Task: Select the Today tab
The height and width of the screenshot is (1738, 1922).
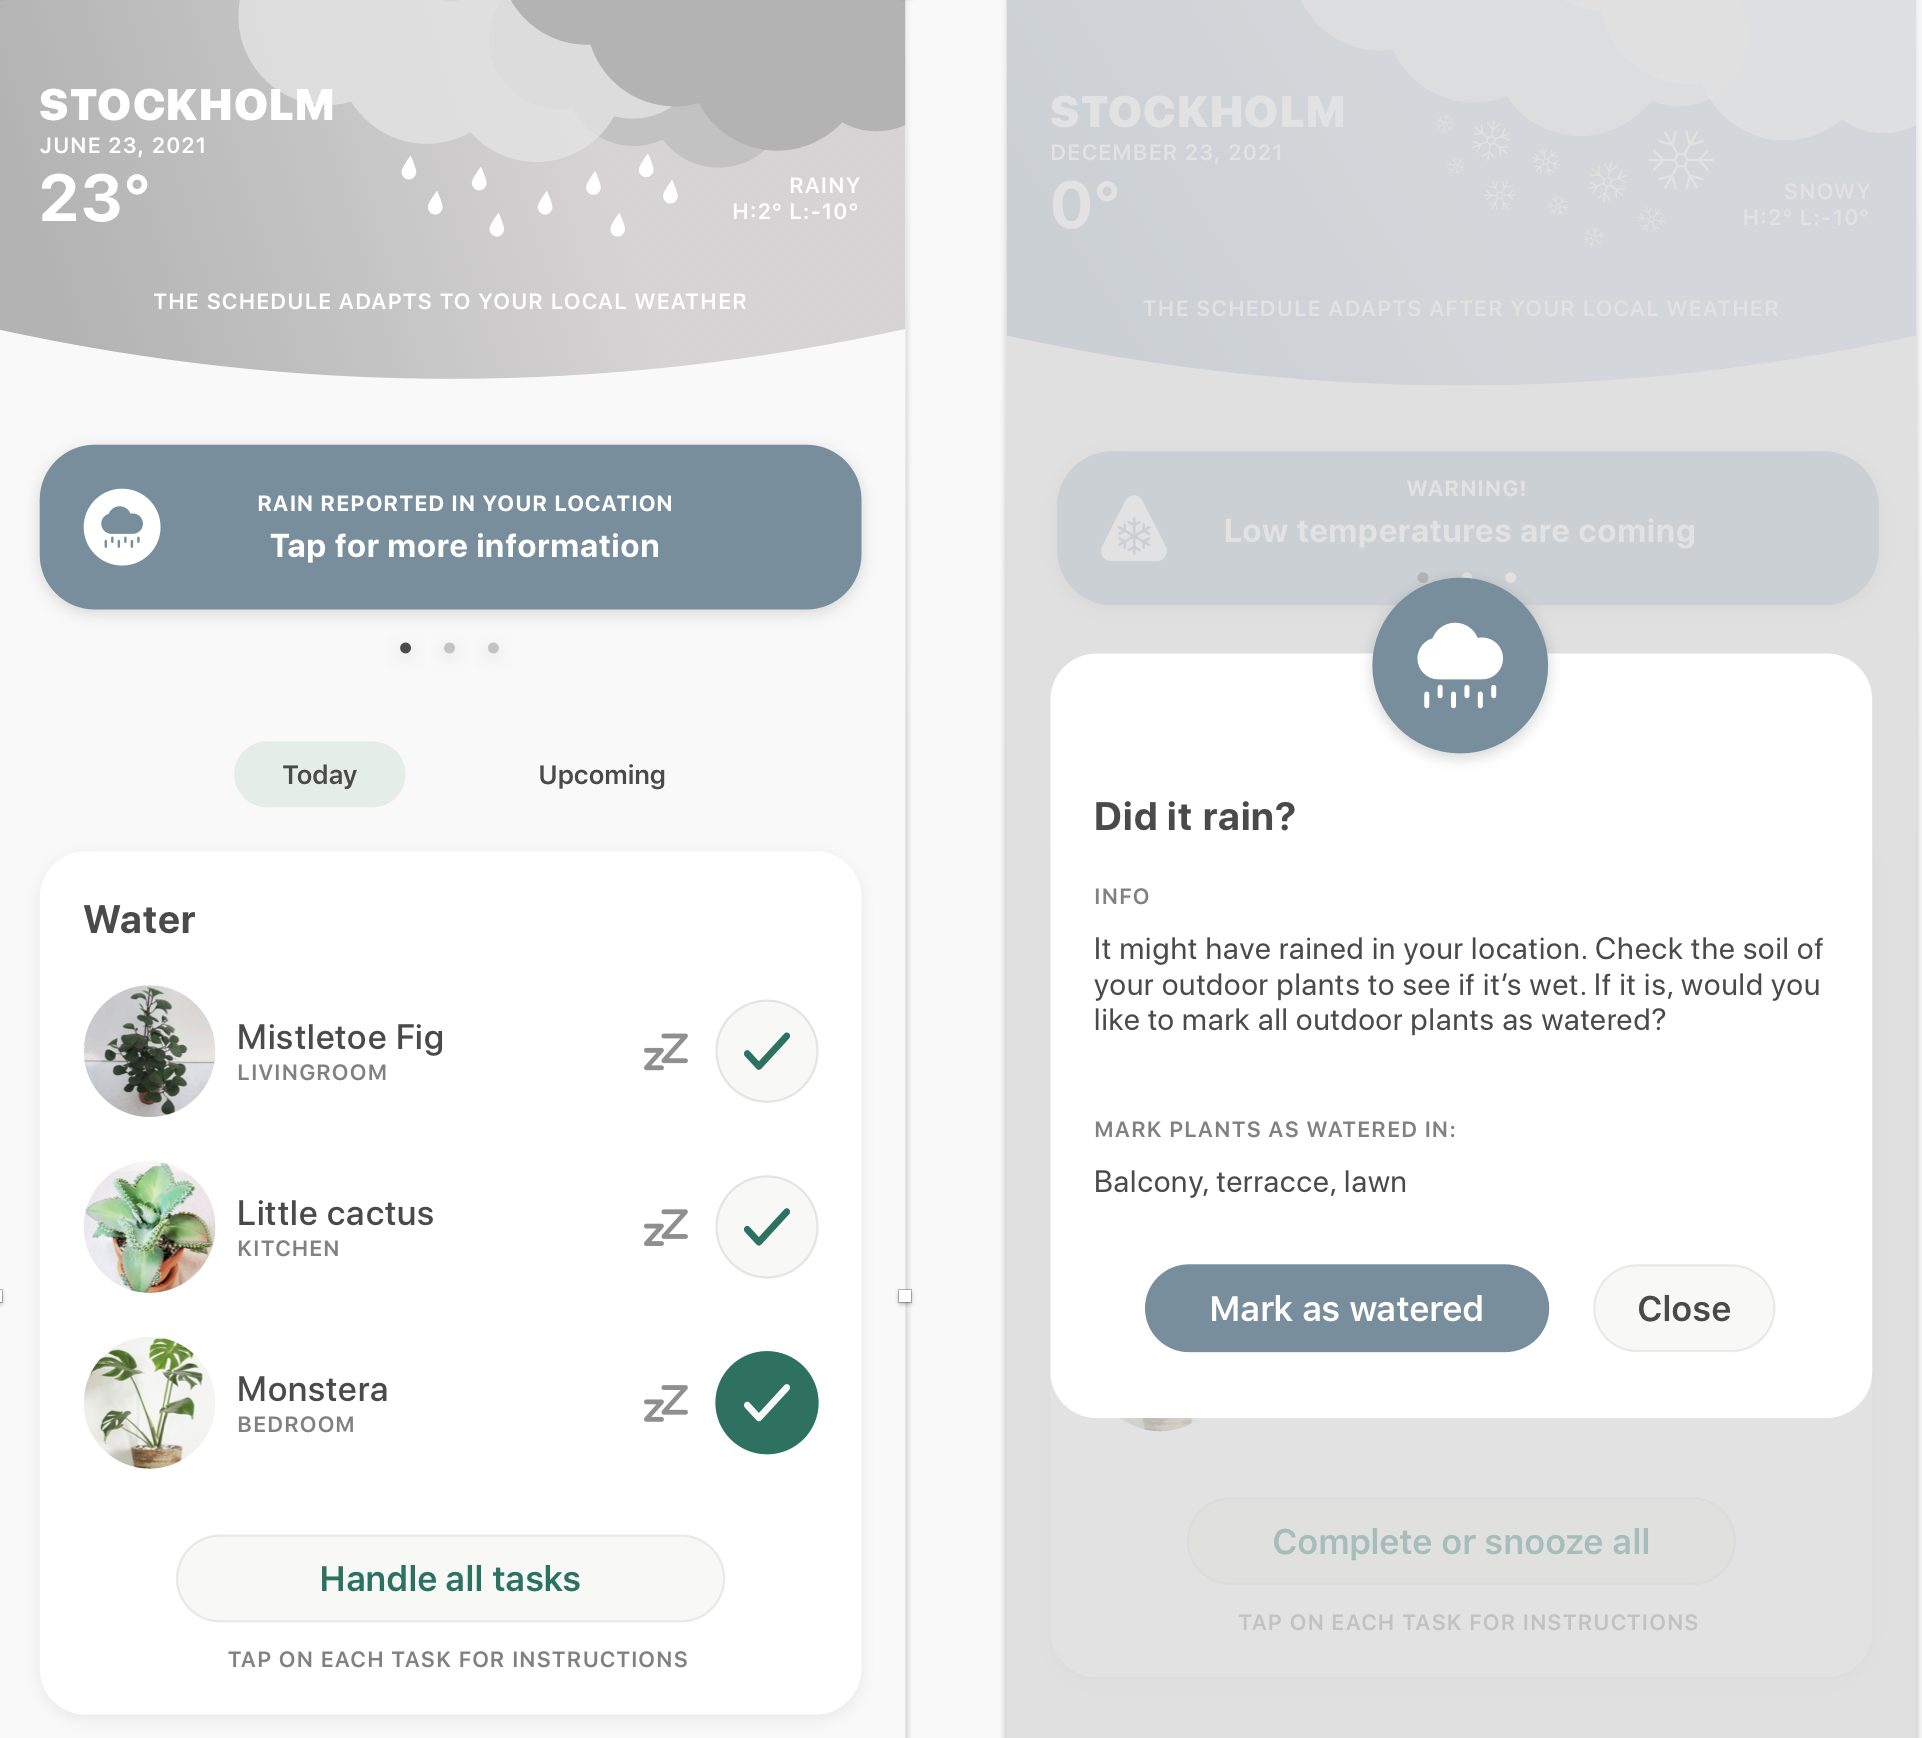Action: click(321, 774)
